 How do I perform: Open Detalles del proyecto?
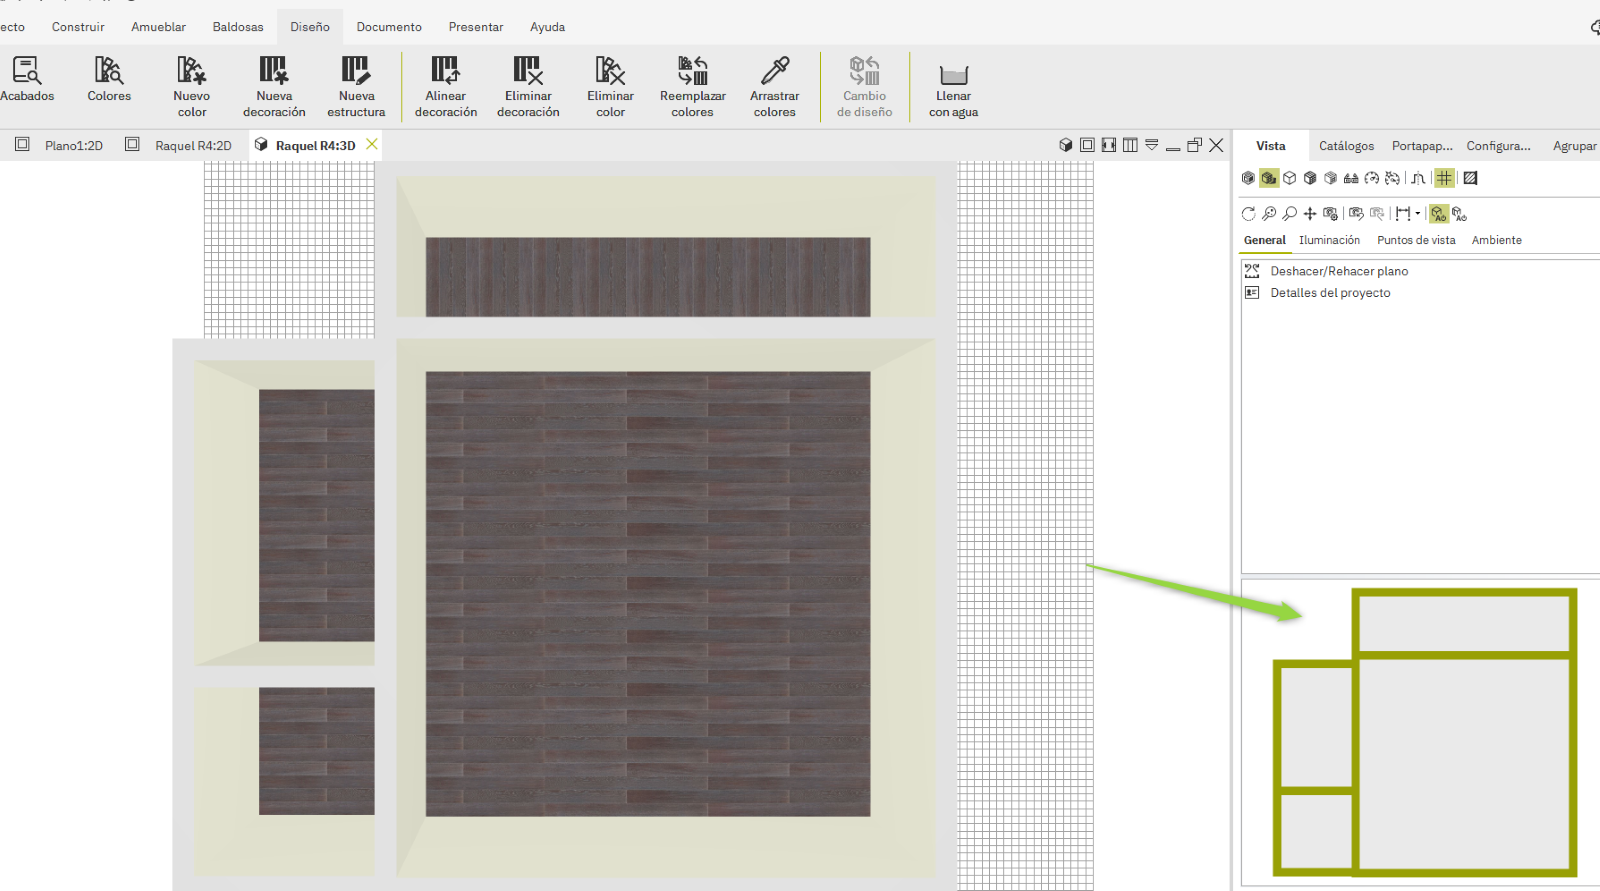[1330, 293]
